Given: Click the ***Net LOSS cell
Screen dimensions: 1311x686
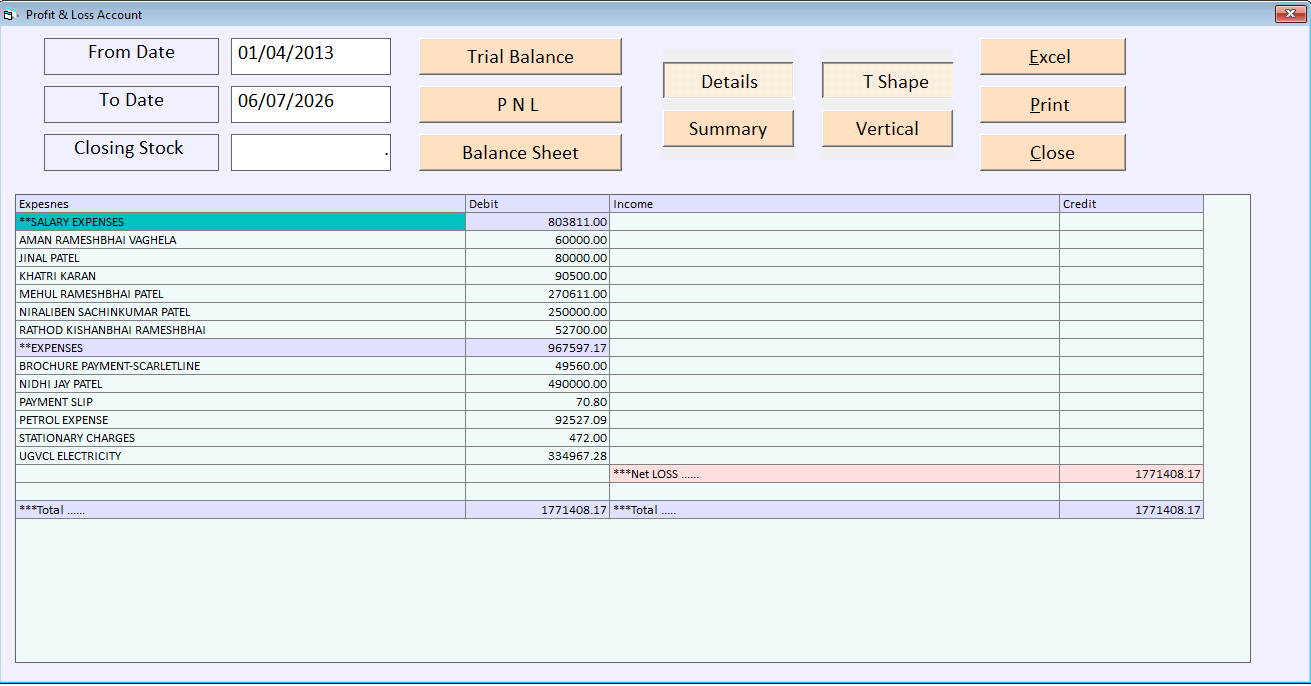Looking at the screenshot, I should 835,474.
